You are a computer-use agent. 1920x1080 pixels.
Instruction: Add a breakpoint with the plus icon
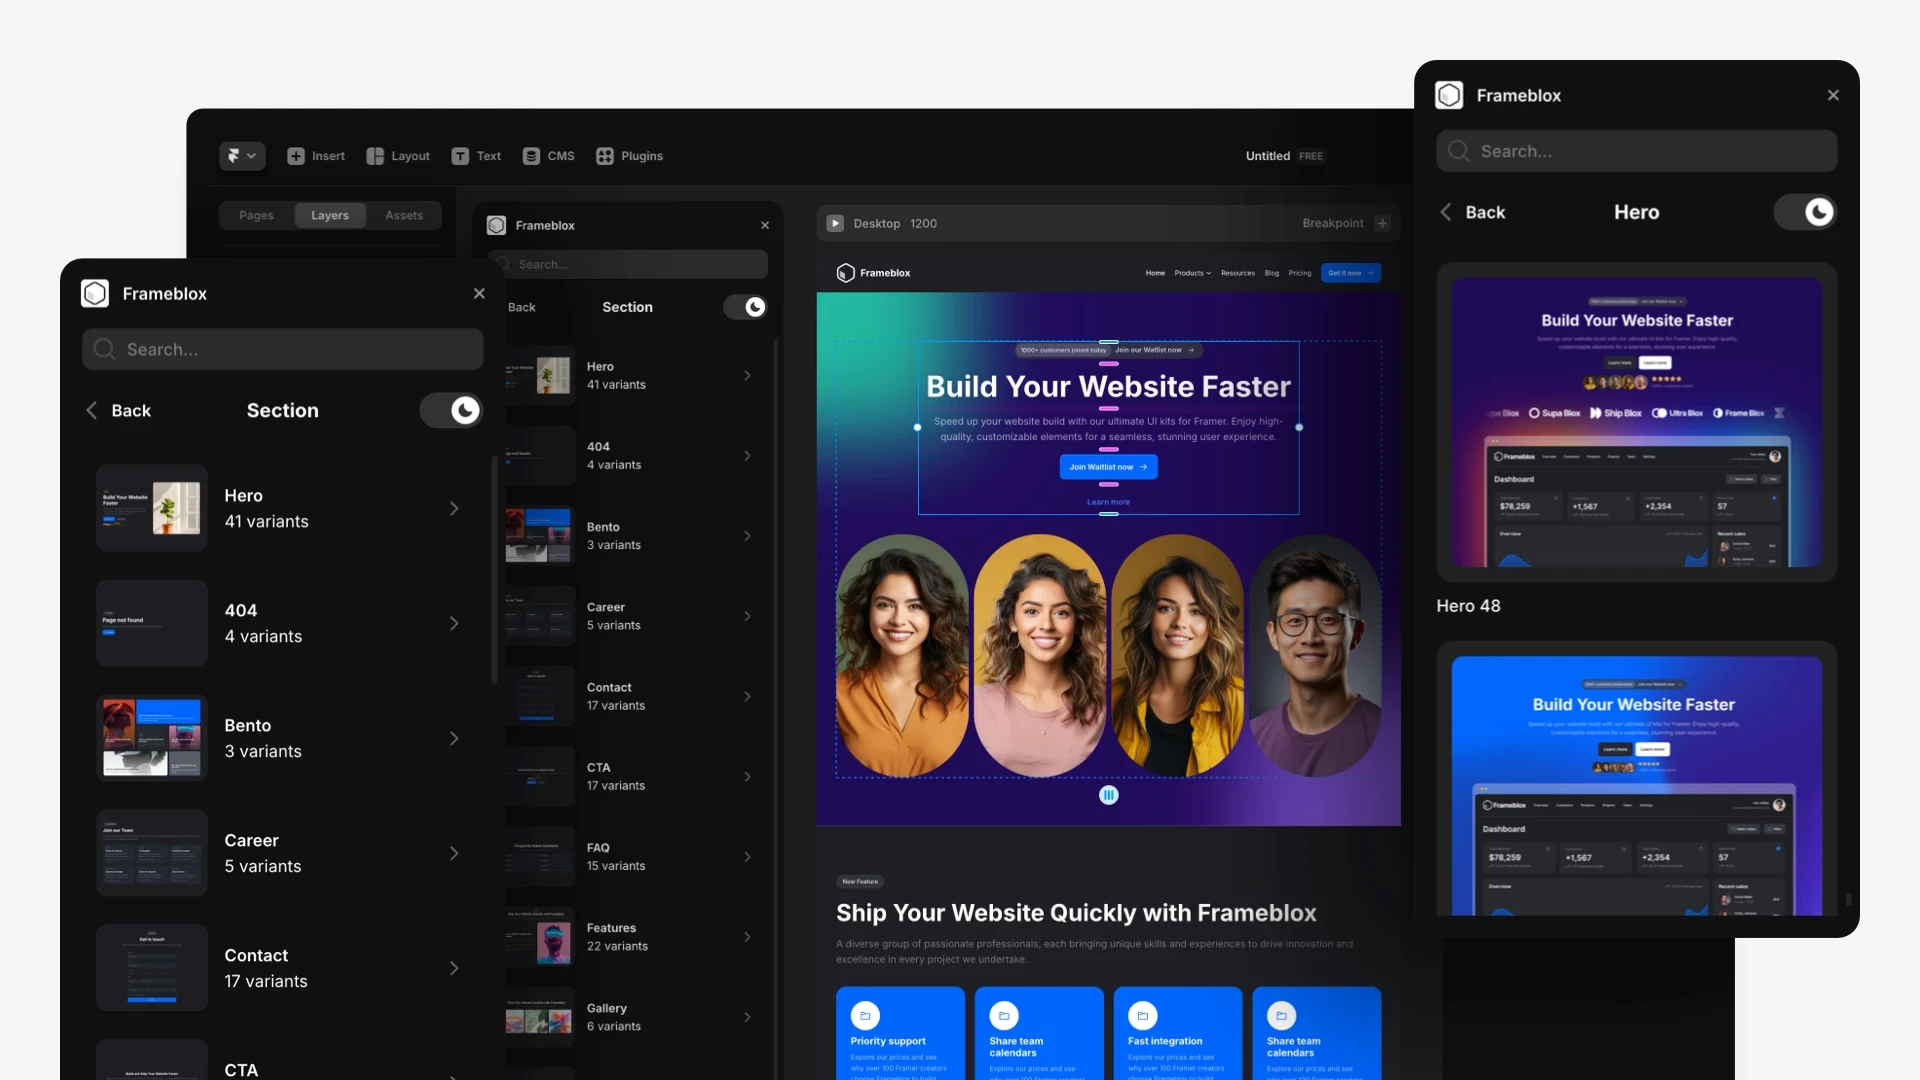coord(1382,223)
